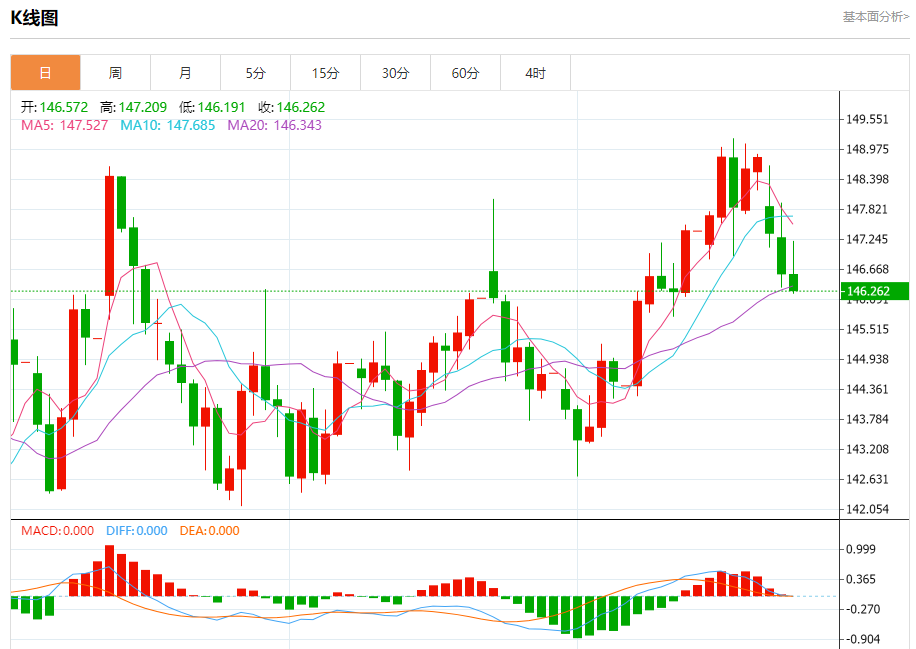916x649 pixels.
Task: Switch to the 月 monthly tab
Action: [186, 73]
